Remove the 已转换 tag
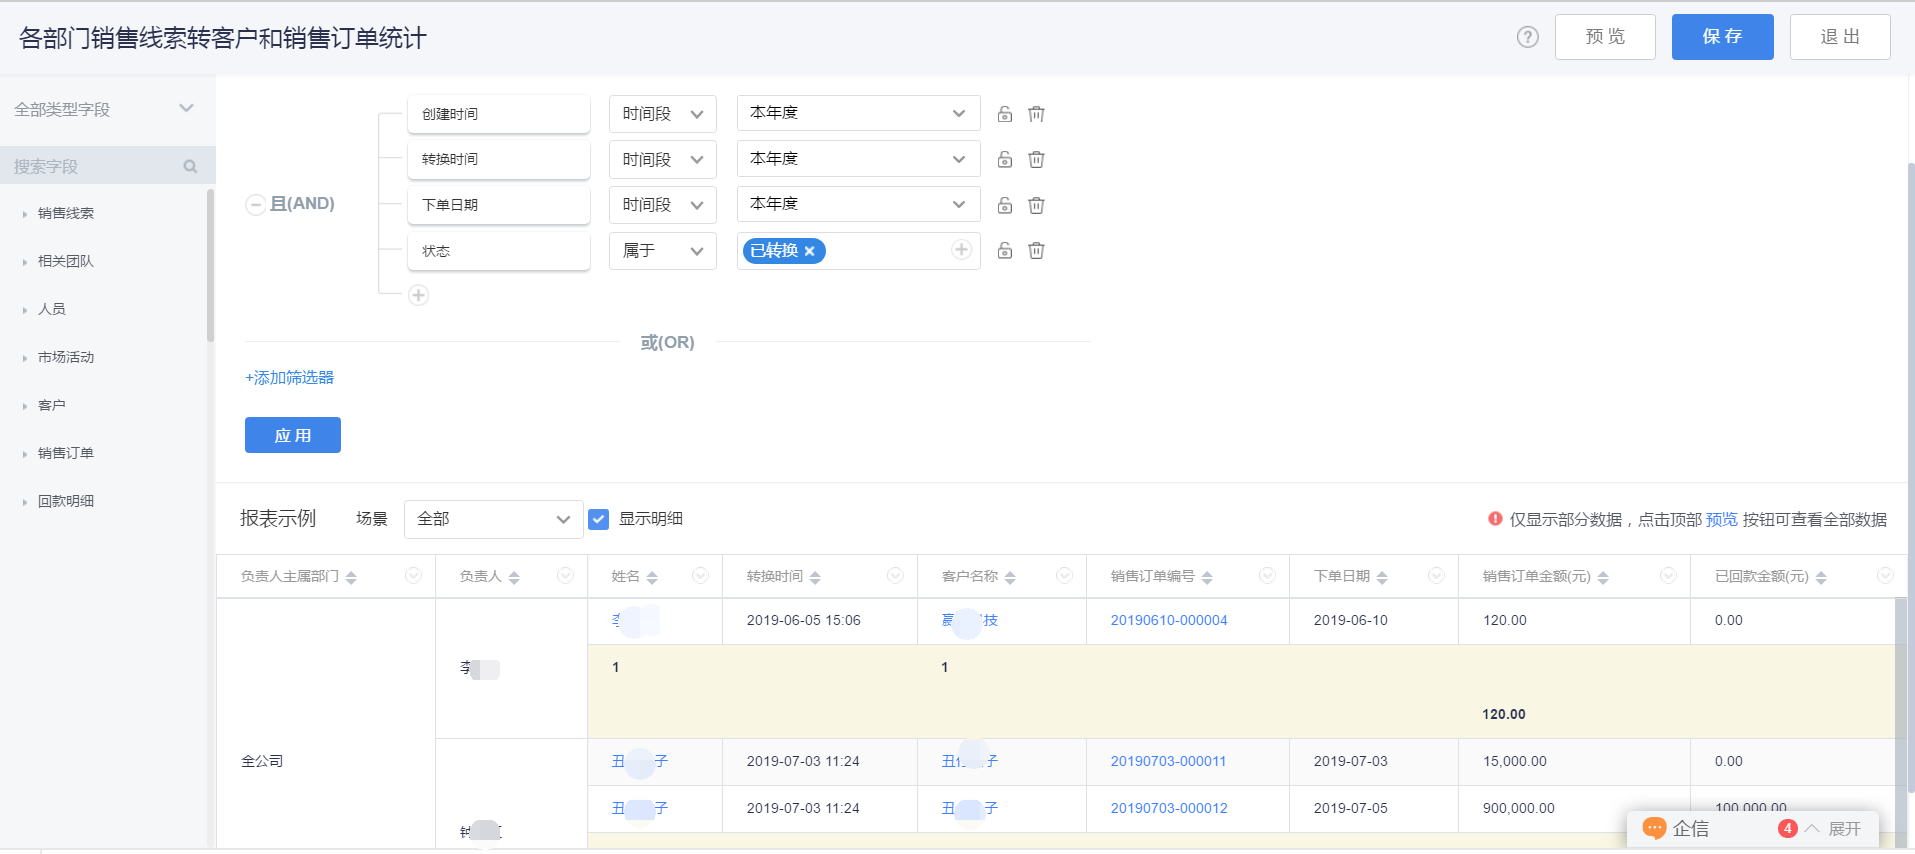This screenshot has height=854, width=1915. (810, 251)
